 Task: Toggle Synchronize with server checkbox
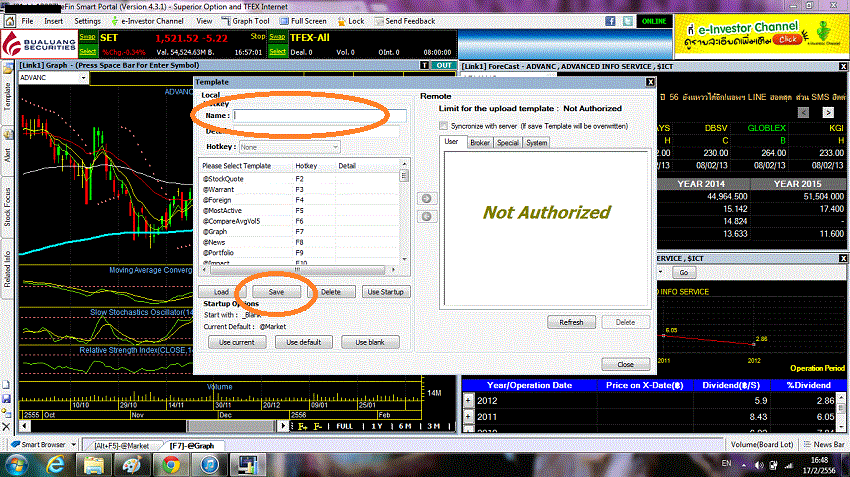[x=443, y=126]
